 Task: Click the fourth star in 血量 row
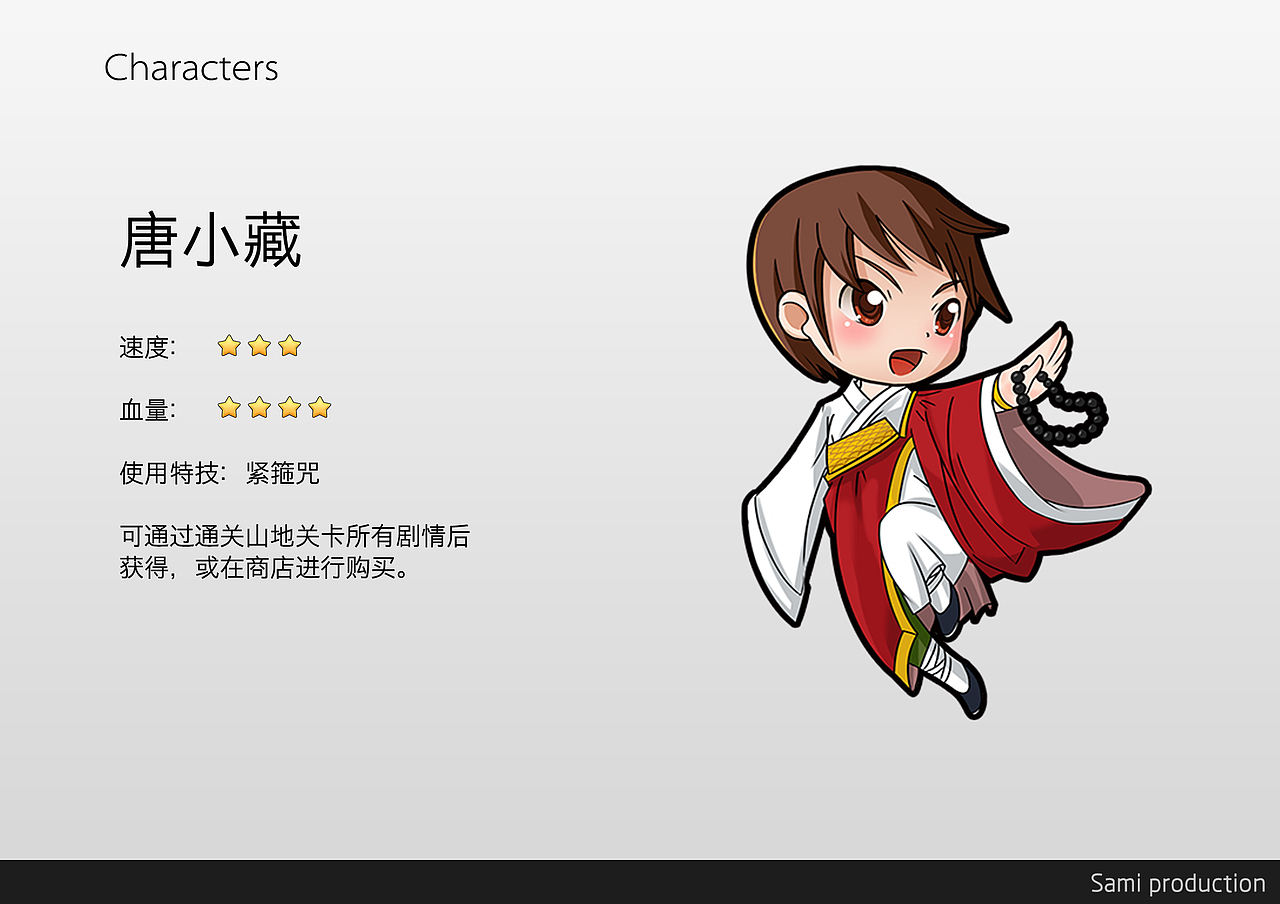pyautogui.click(x=319, y=407)
